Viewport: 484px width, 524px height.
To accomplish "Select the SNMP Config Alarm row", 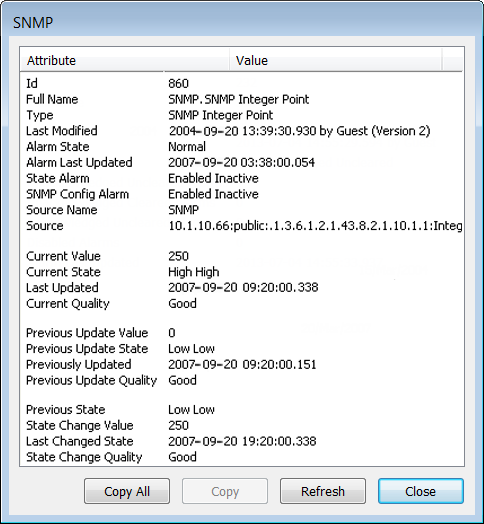I will (241, 194).
